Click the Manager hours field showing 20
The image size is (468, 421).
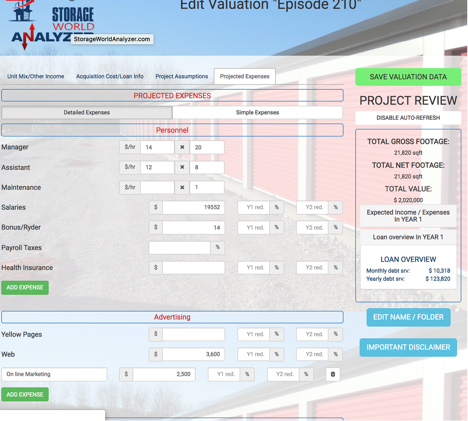(x=207, y=147)
